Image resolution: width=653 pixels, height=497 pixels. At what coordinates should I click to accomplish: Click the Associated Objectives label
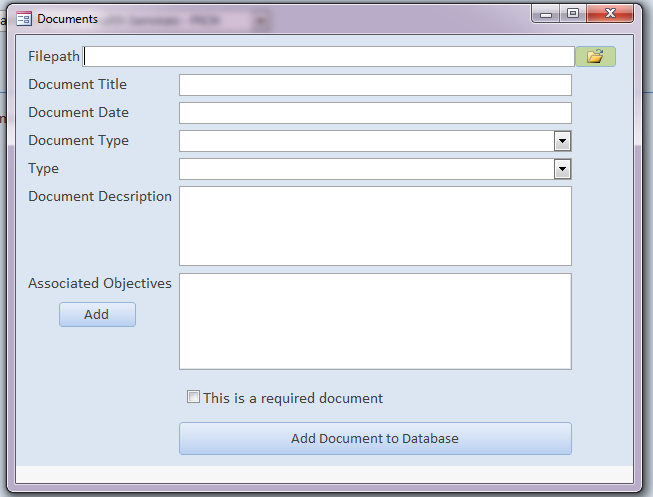100,283
